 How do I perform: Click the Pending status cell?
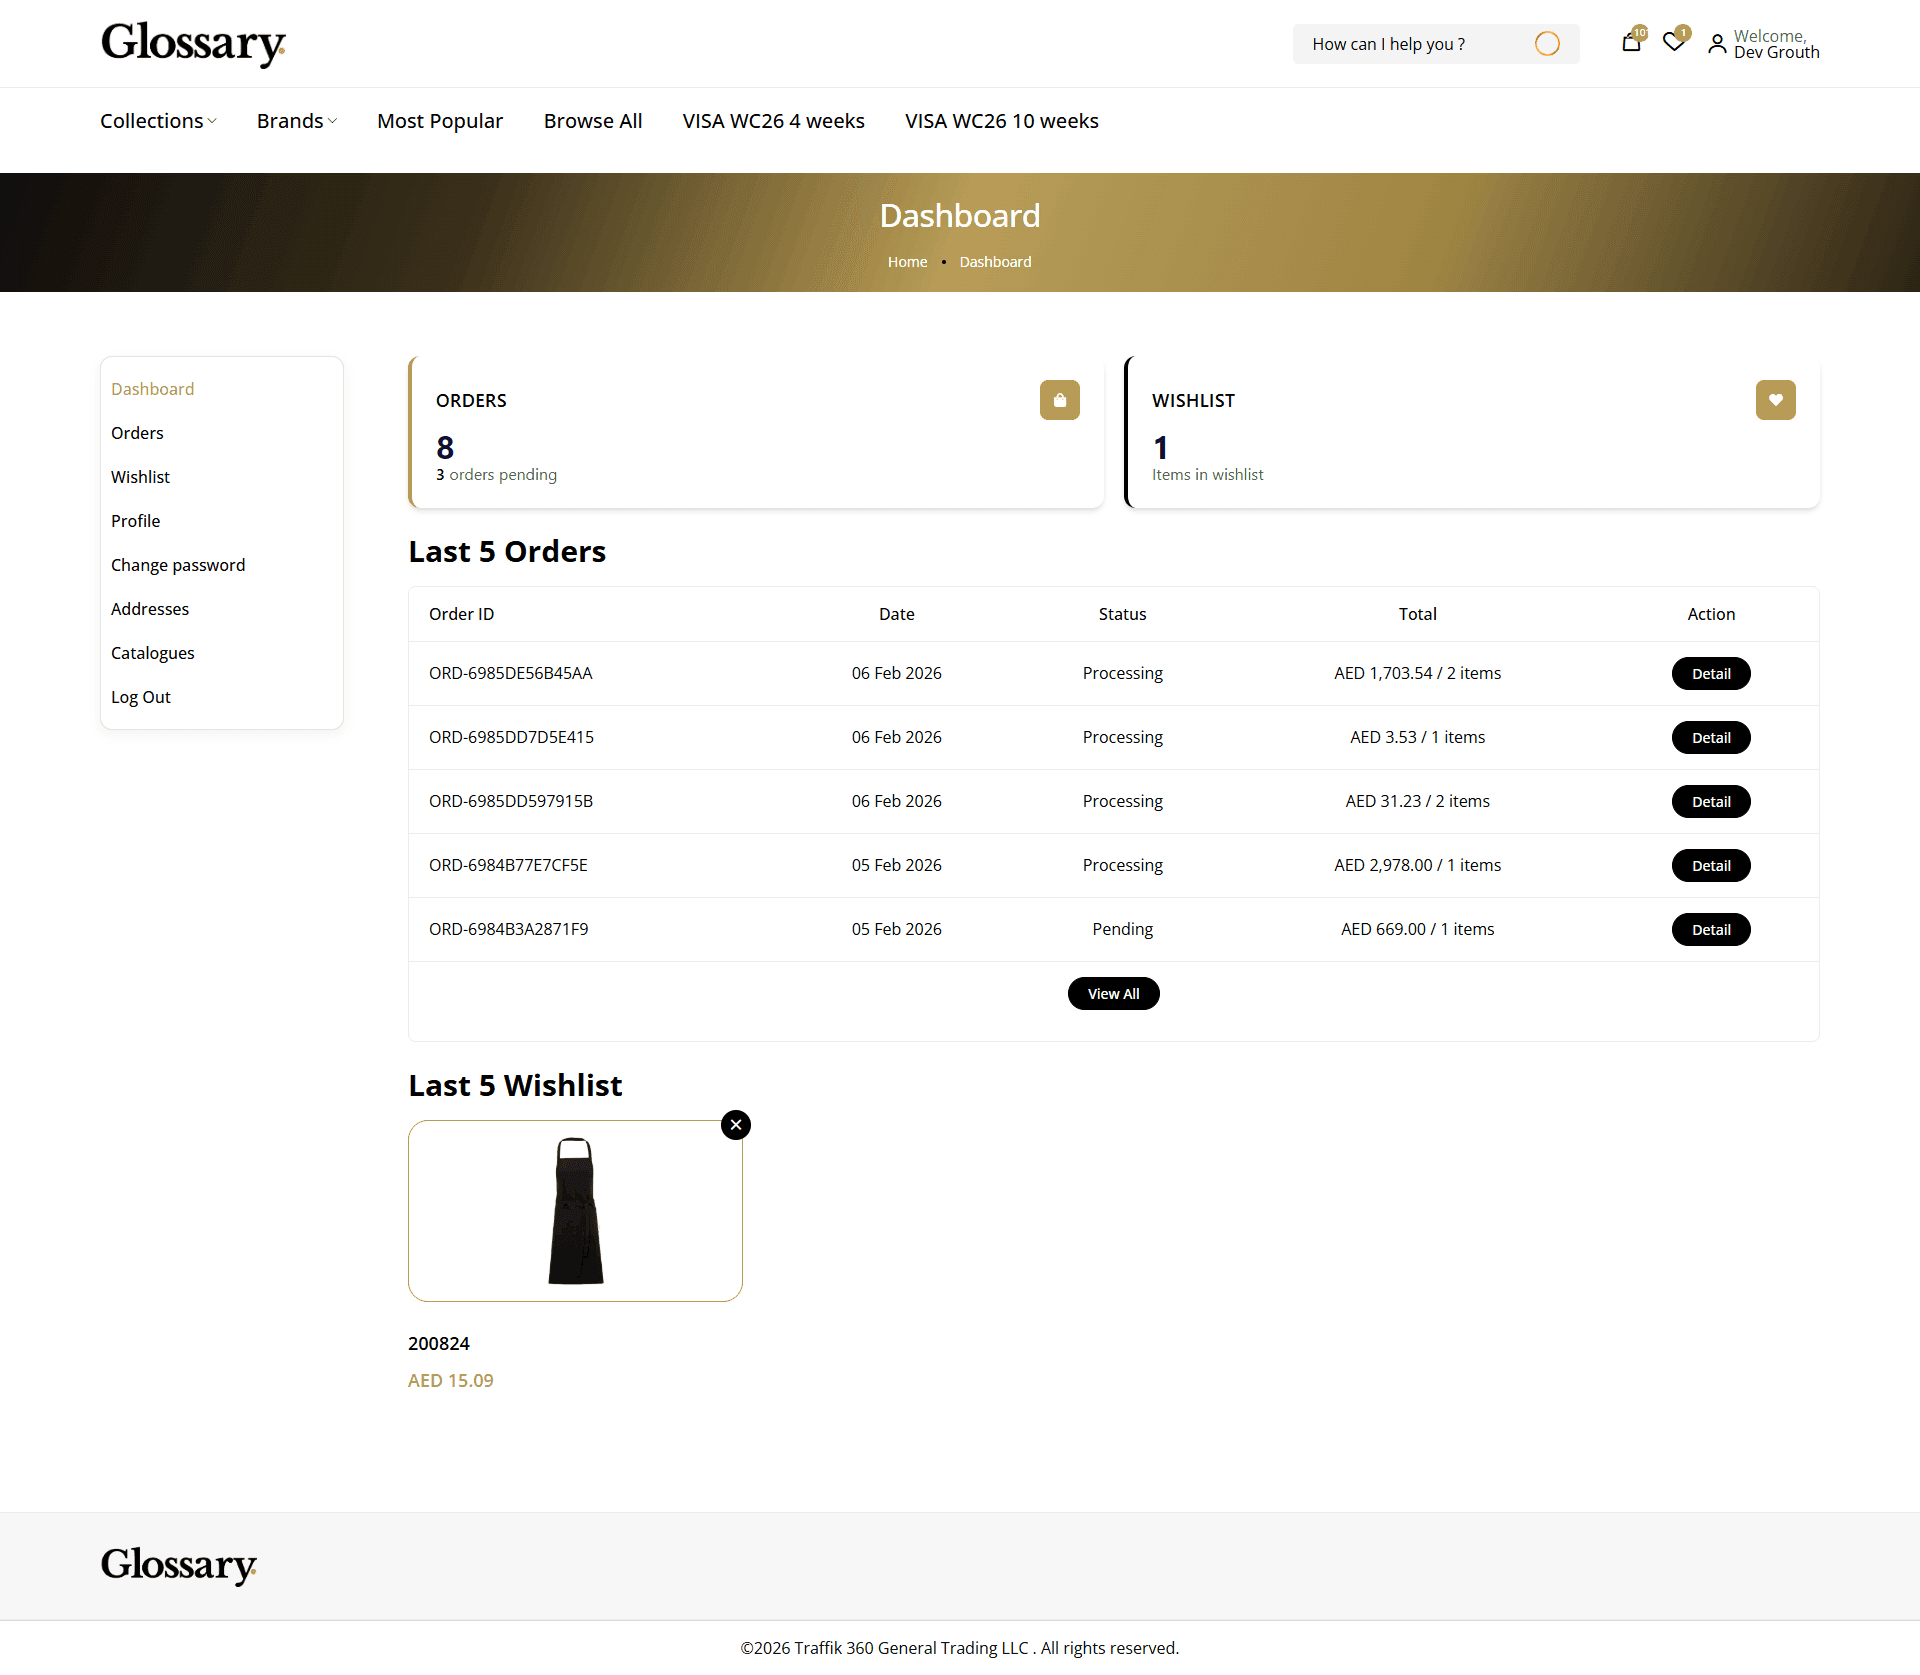1123,929
